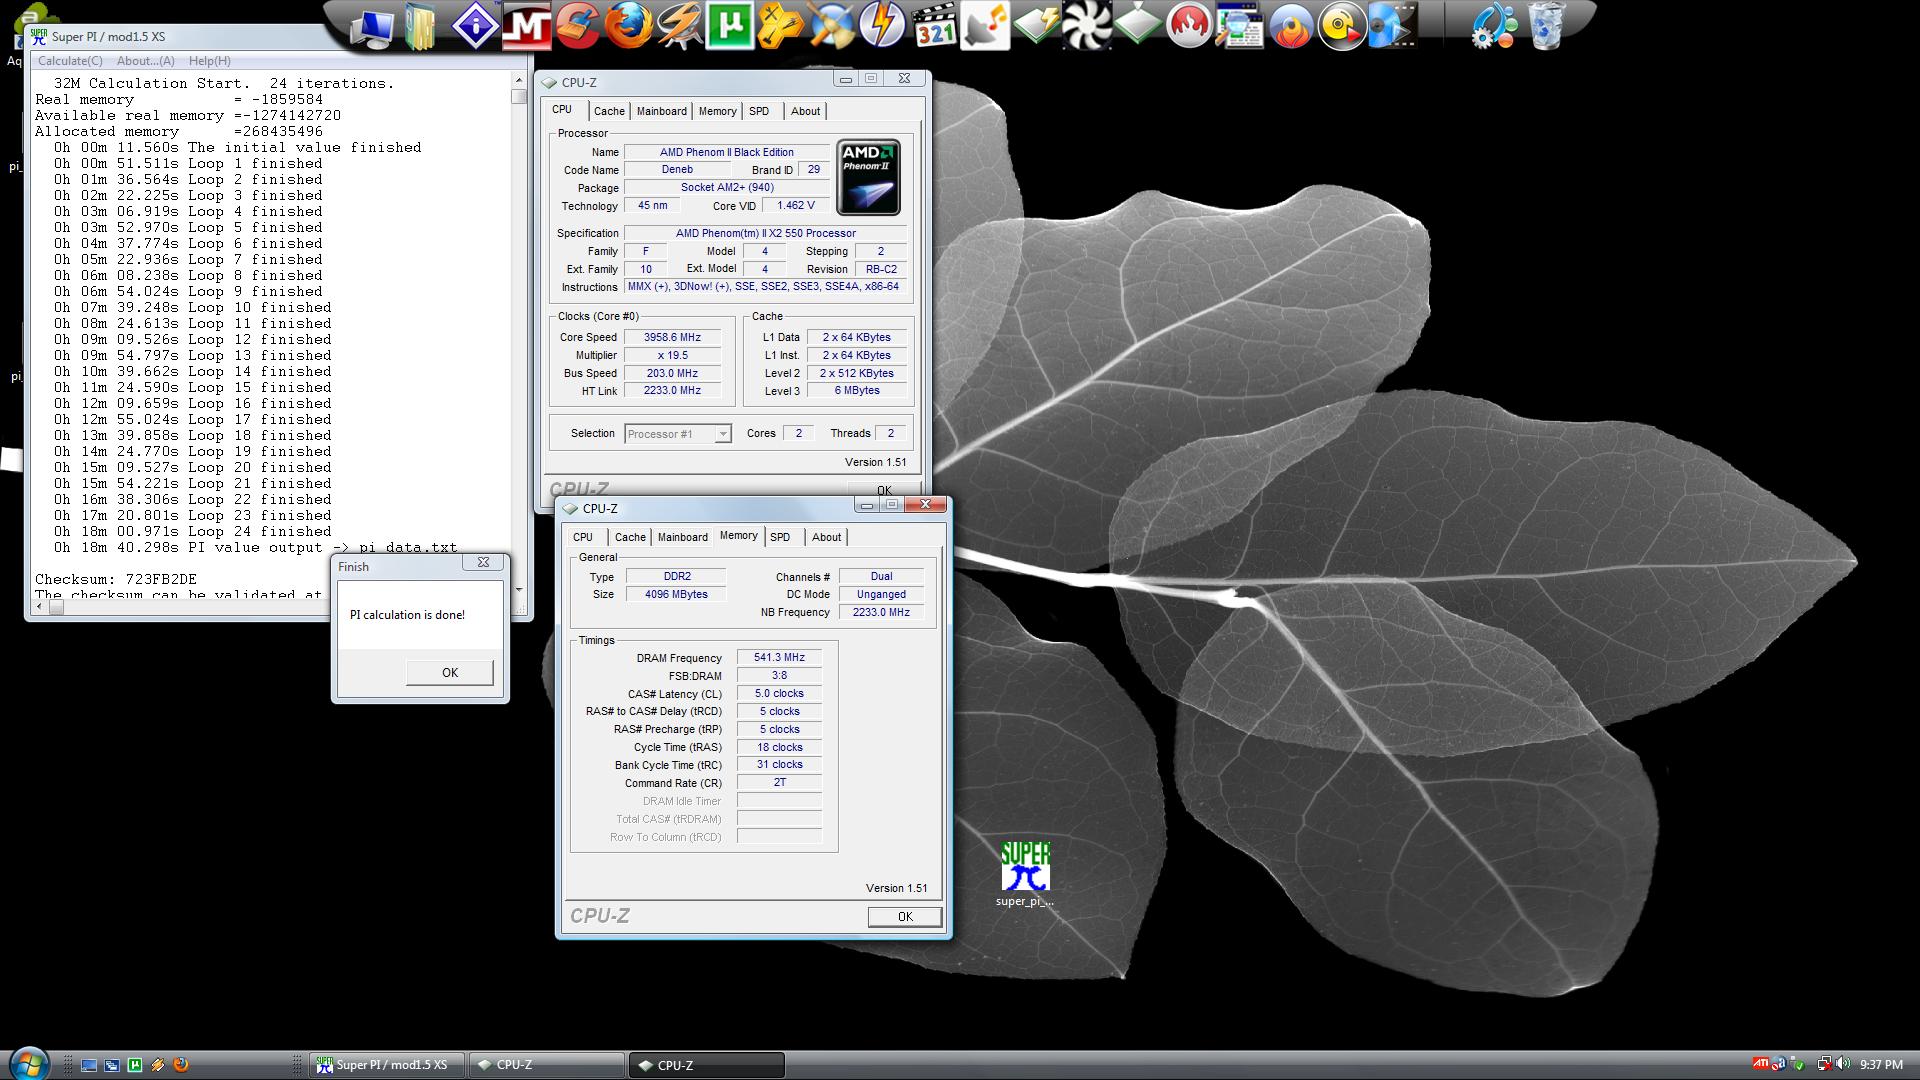This screenshot has width=1920, height=1080.
Task: Launch Firefox from the top dock
Action: [x=628, y=26]
